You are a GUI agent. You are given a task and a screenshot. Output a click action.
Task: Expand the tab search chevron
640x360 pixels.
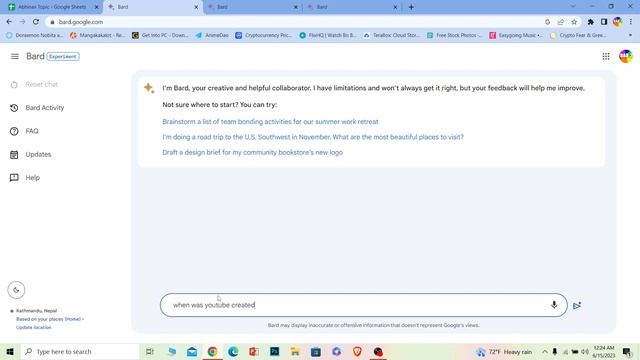click(573, 7)
